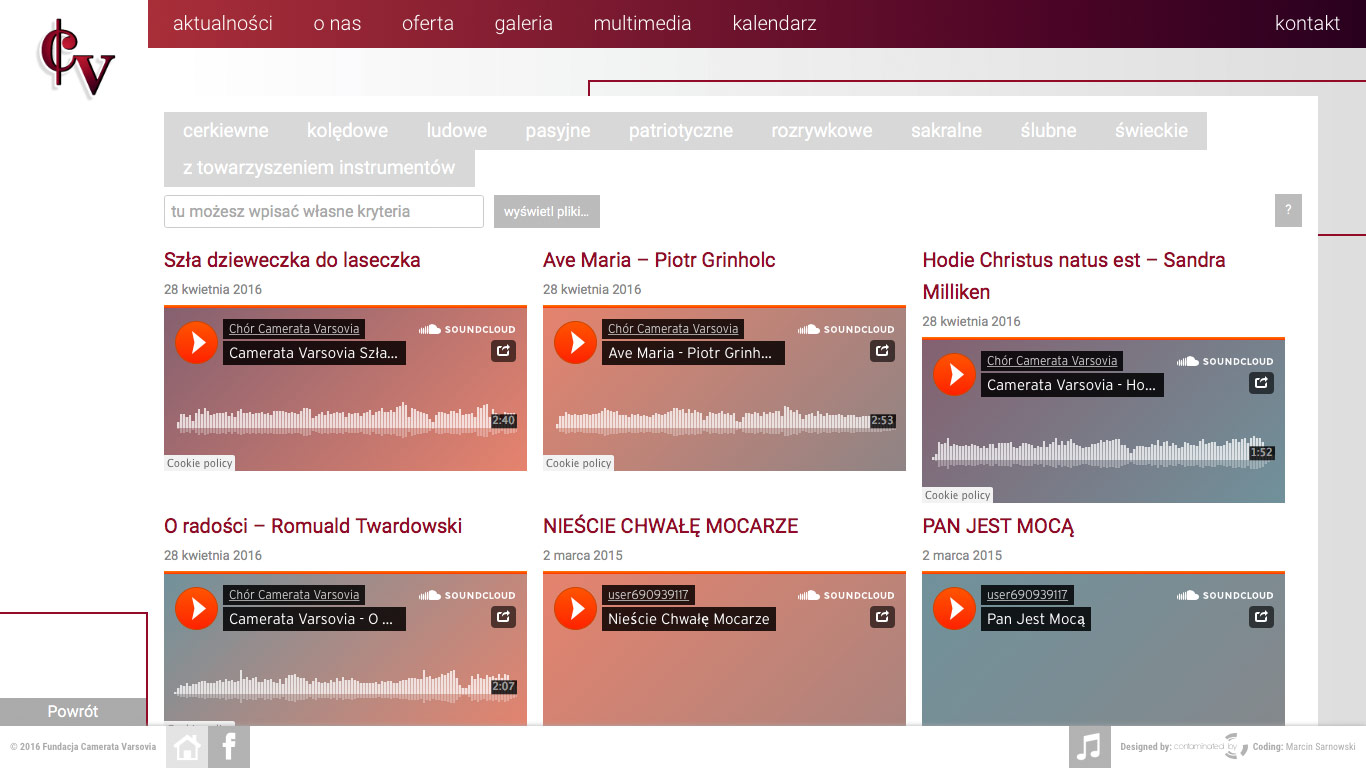The height and width of the screenshot is (768, 1366).
Task: Click the music note icon in footer
Action: click(1089, 747)
